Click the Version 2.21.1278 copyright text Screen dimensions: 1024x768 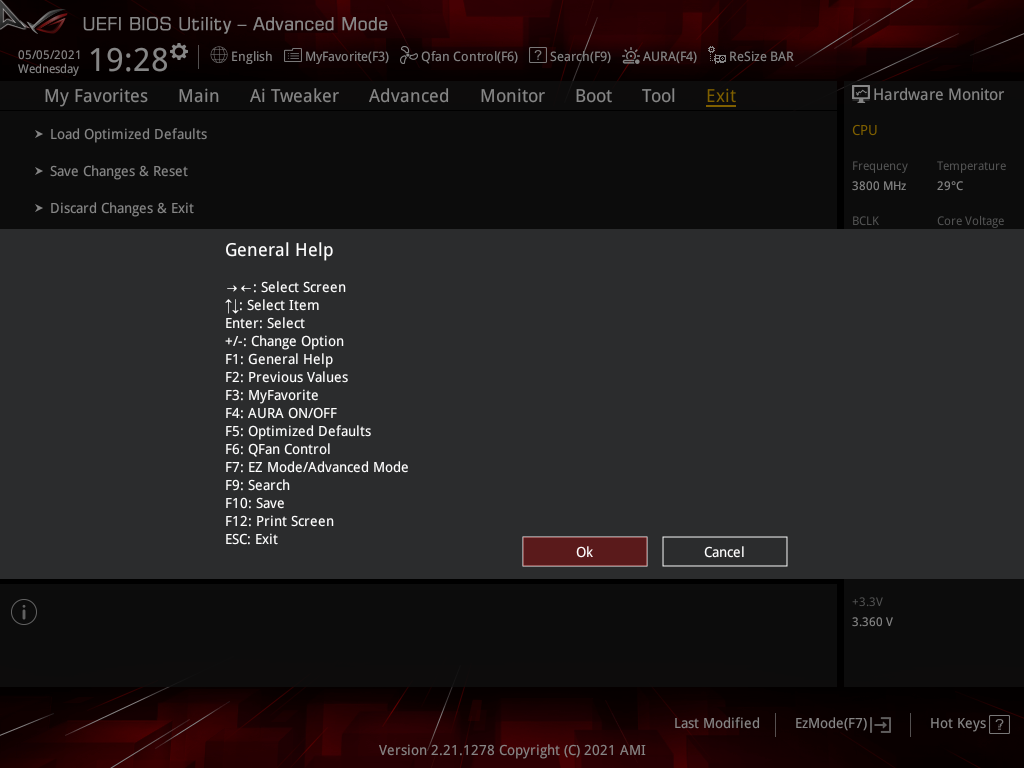pos(512,750)
